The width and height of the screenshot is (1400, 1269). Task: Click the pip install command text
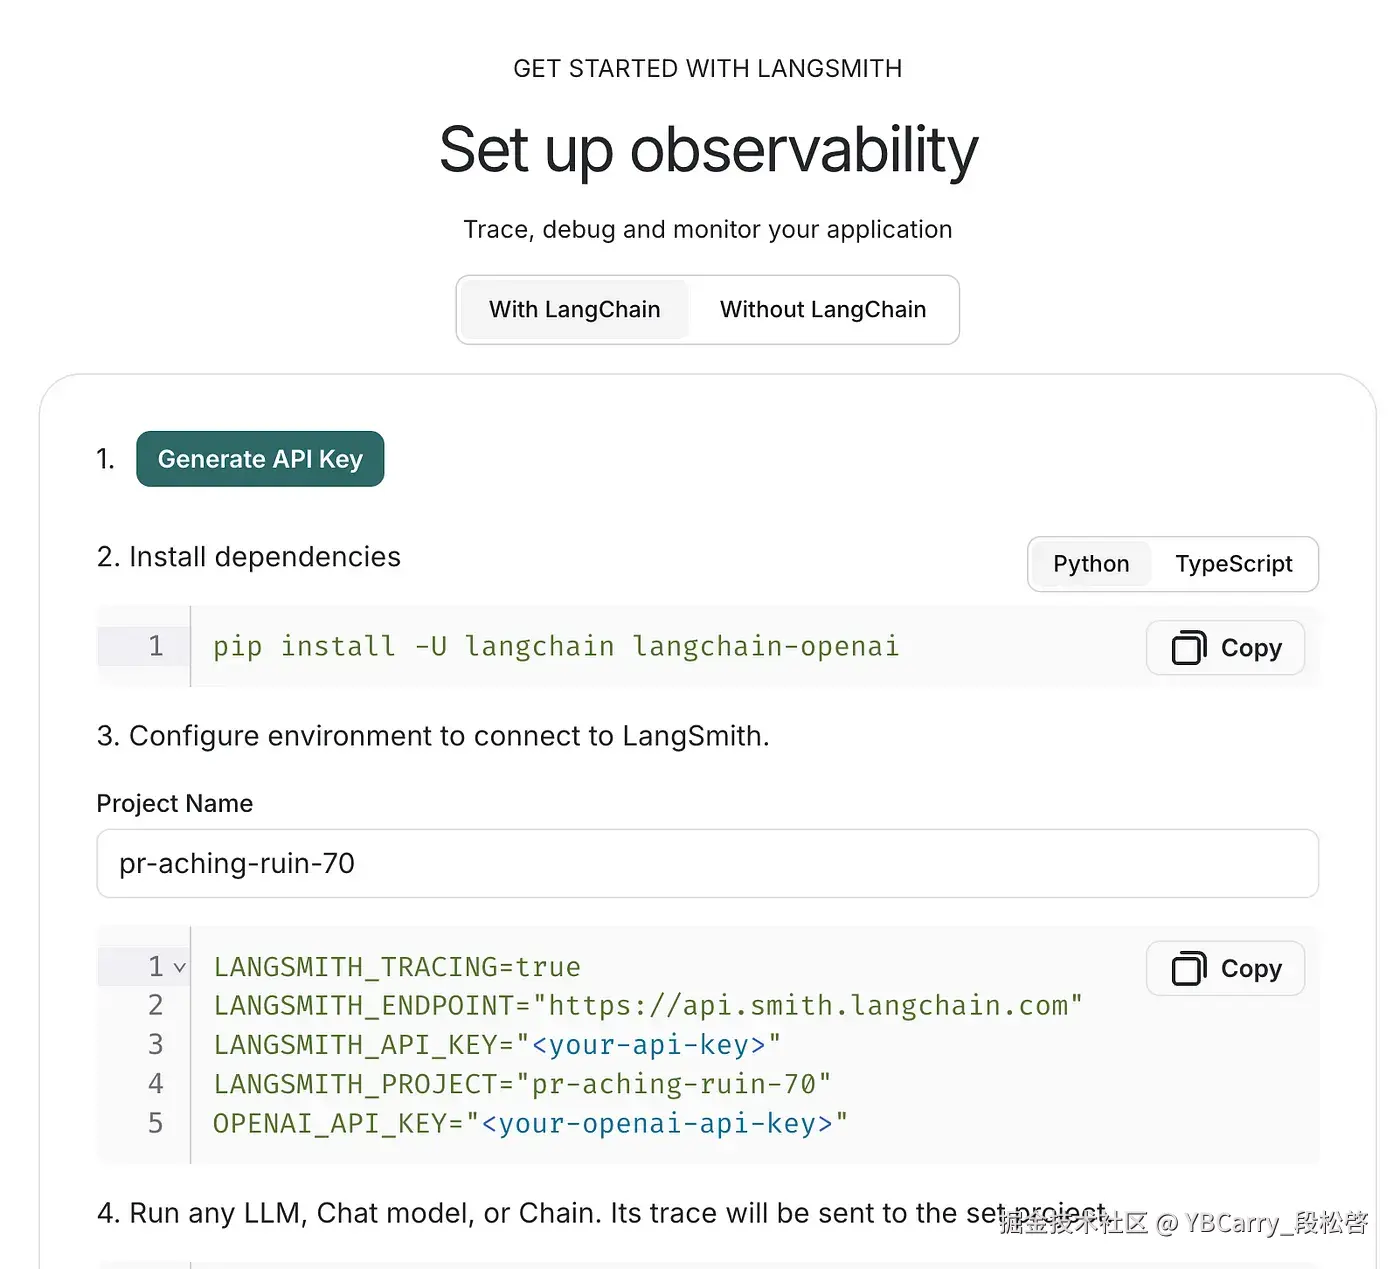(555, 647)
